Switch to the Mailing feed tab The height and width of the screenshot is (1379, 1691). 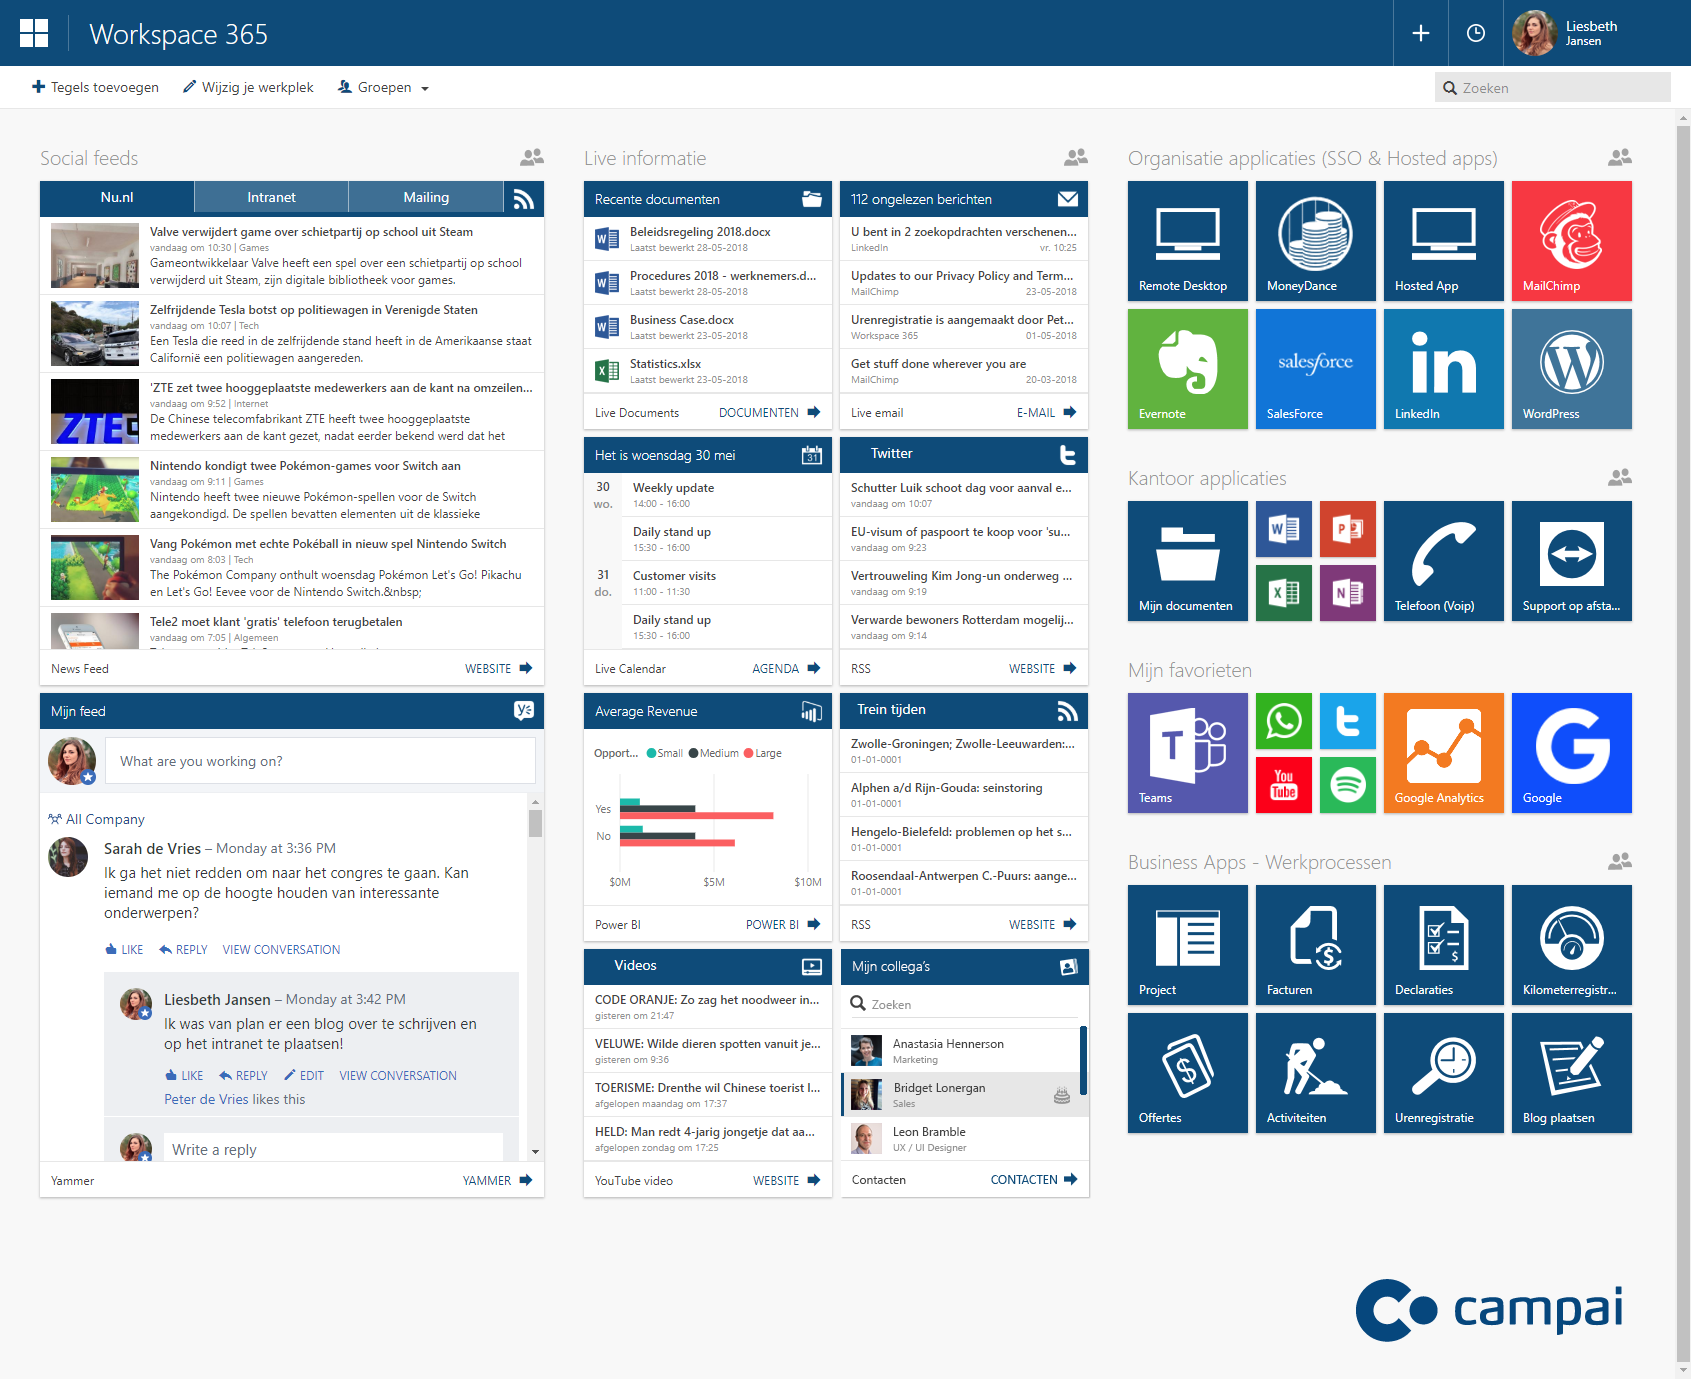[426, 198]
